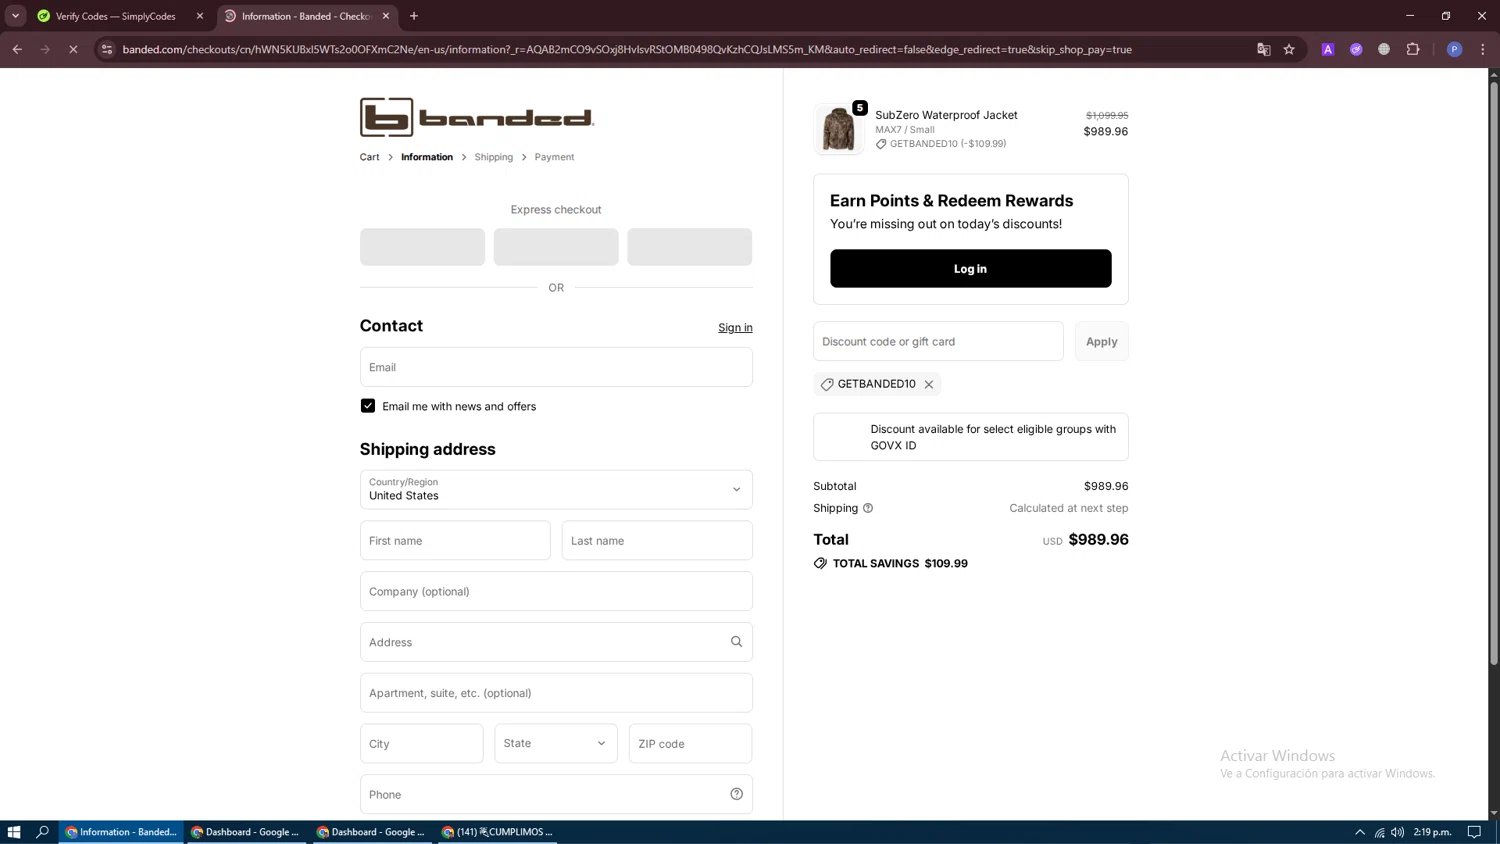The width and height of the screenshot is (1500, 844).
Task: Click the shipping info question mark icon
Action: [x=868, y=508]
